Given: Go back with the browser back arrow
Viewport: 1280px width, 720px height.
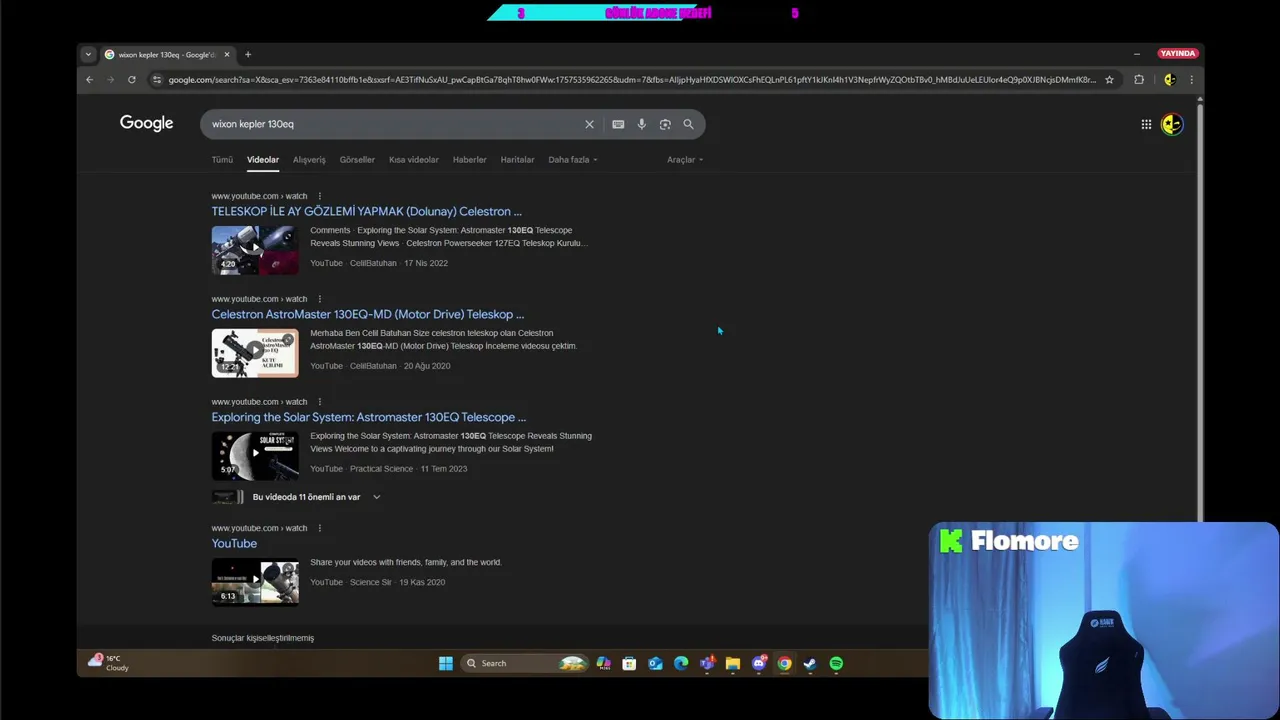Looking at the screenshot, I should click(x=89, y=80).
